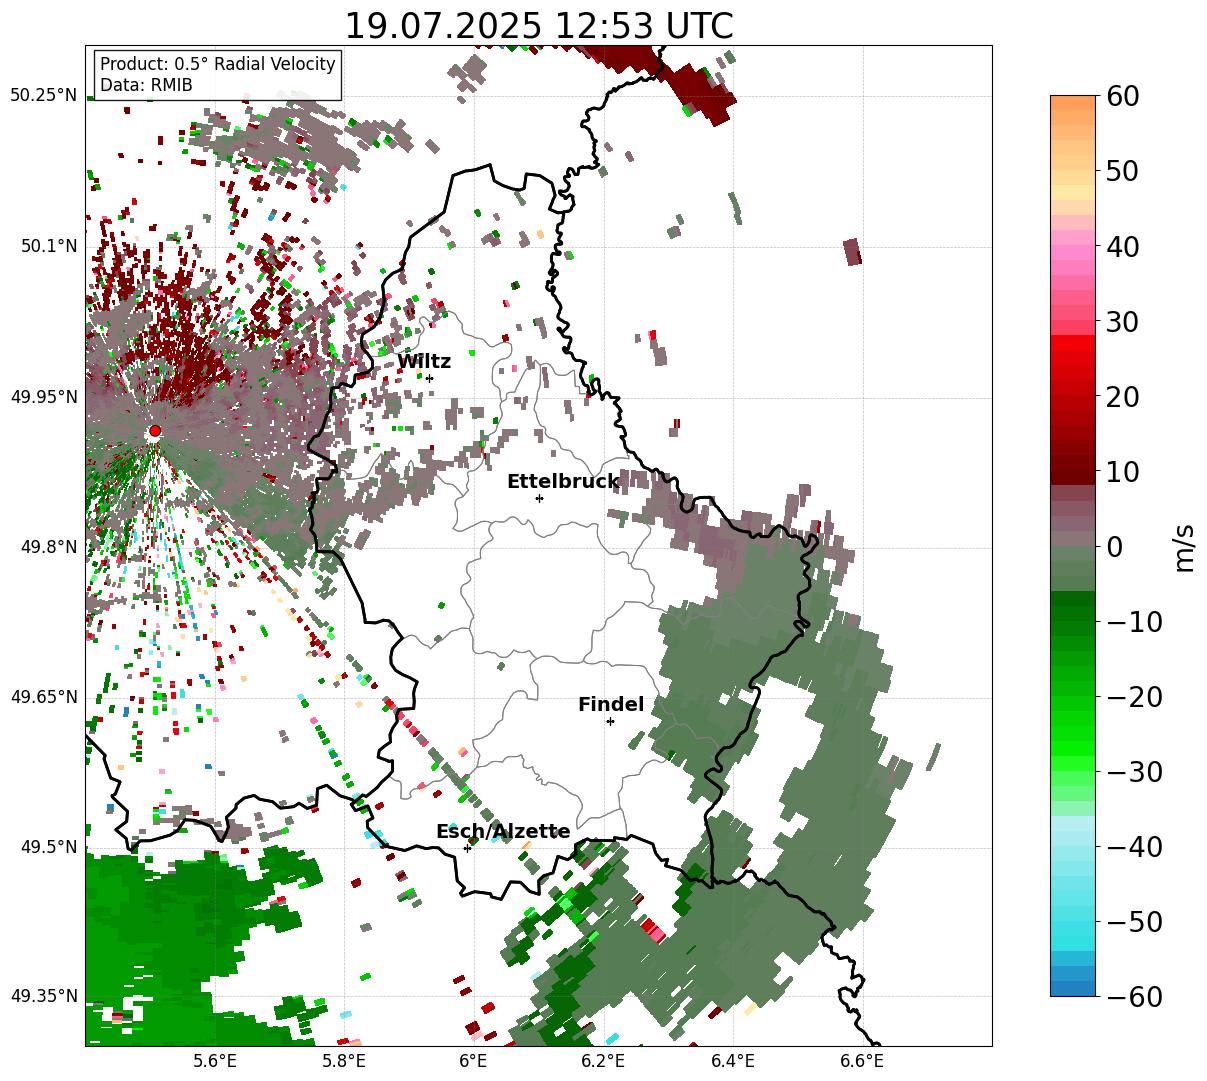Click the 49.35°N latitude label
Image resolution: width=1207 pixels, height=1081 pixels.
coord(43,996)
